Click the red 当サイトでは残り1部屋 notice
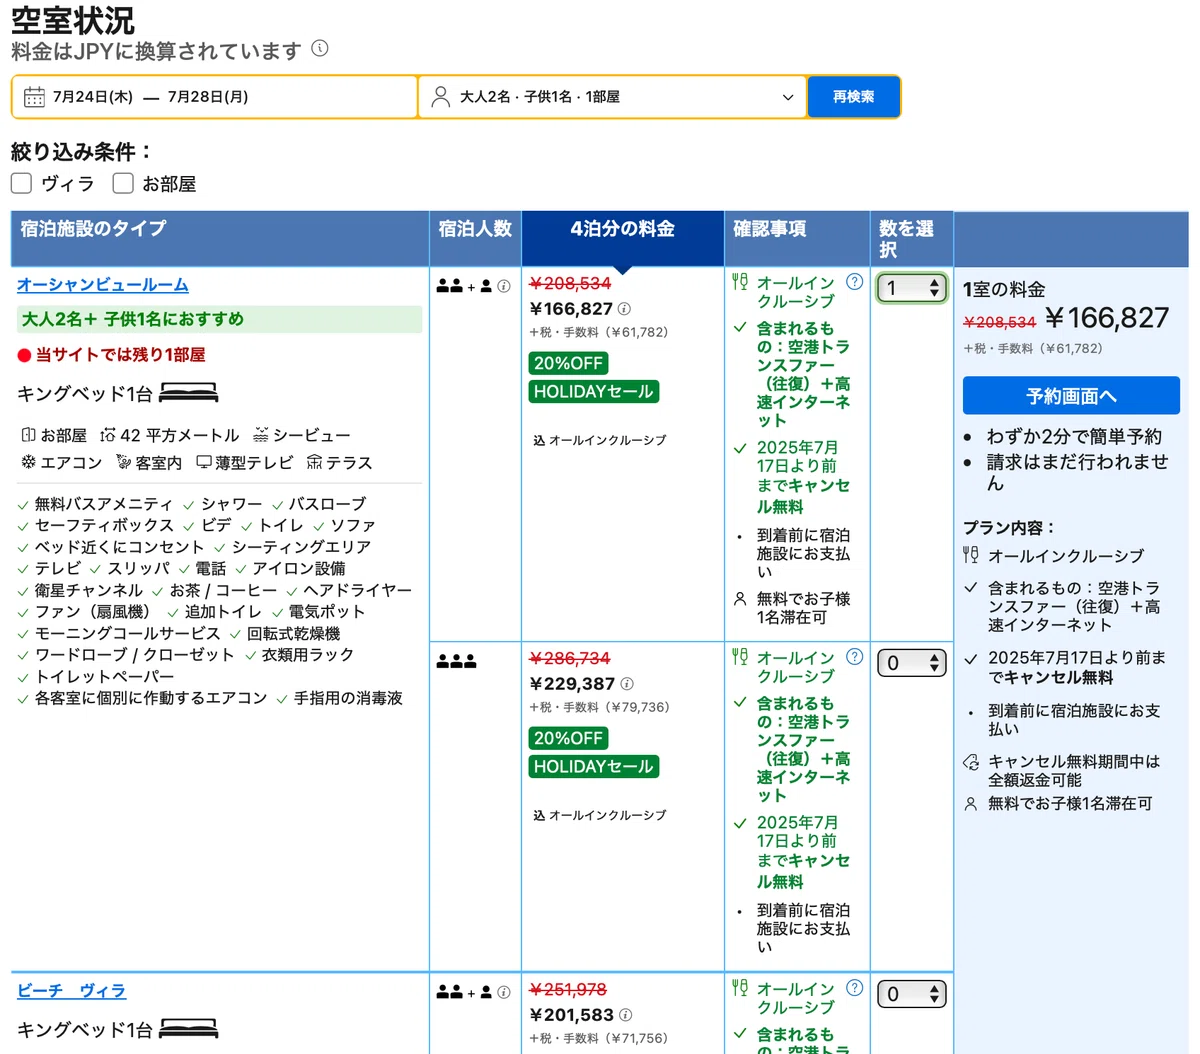 coord(112,355)
